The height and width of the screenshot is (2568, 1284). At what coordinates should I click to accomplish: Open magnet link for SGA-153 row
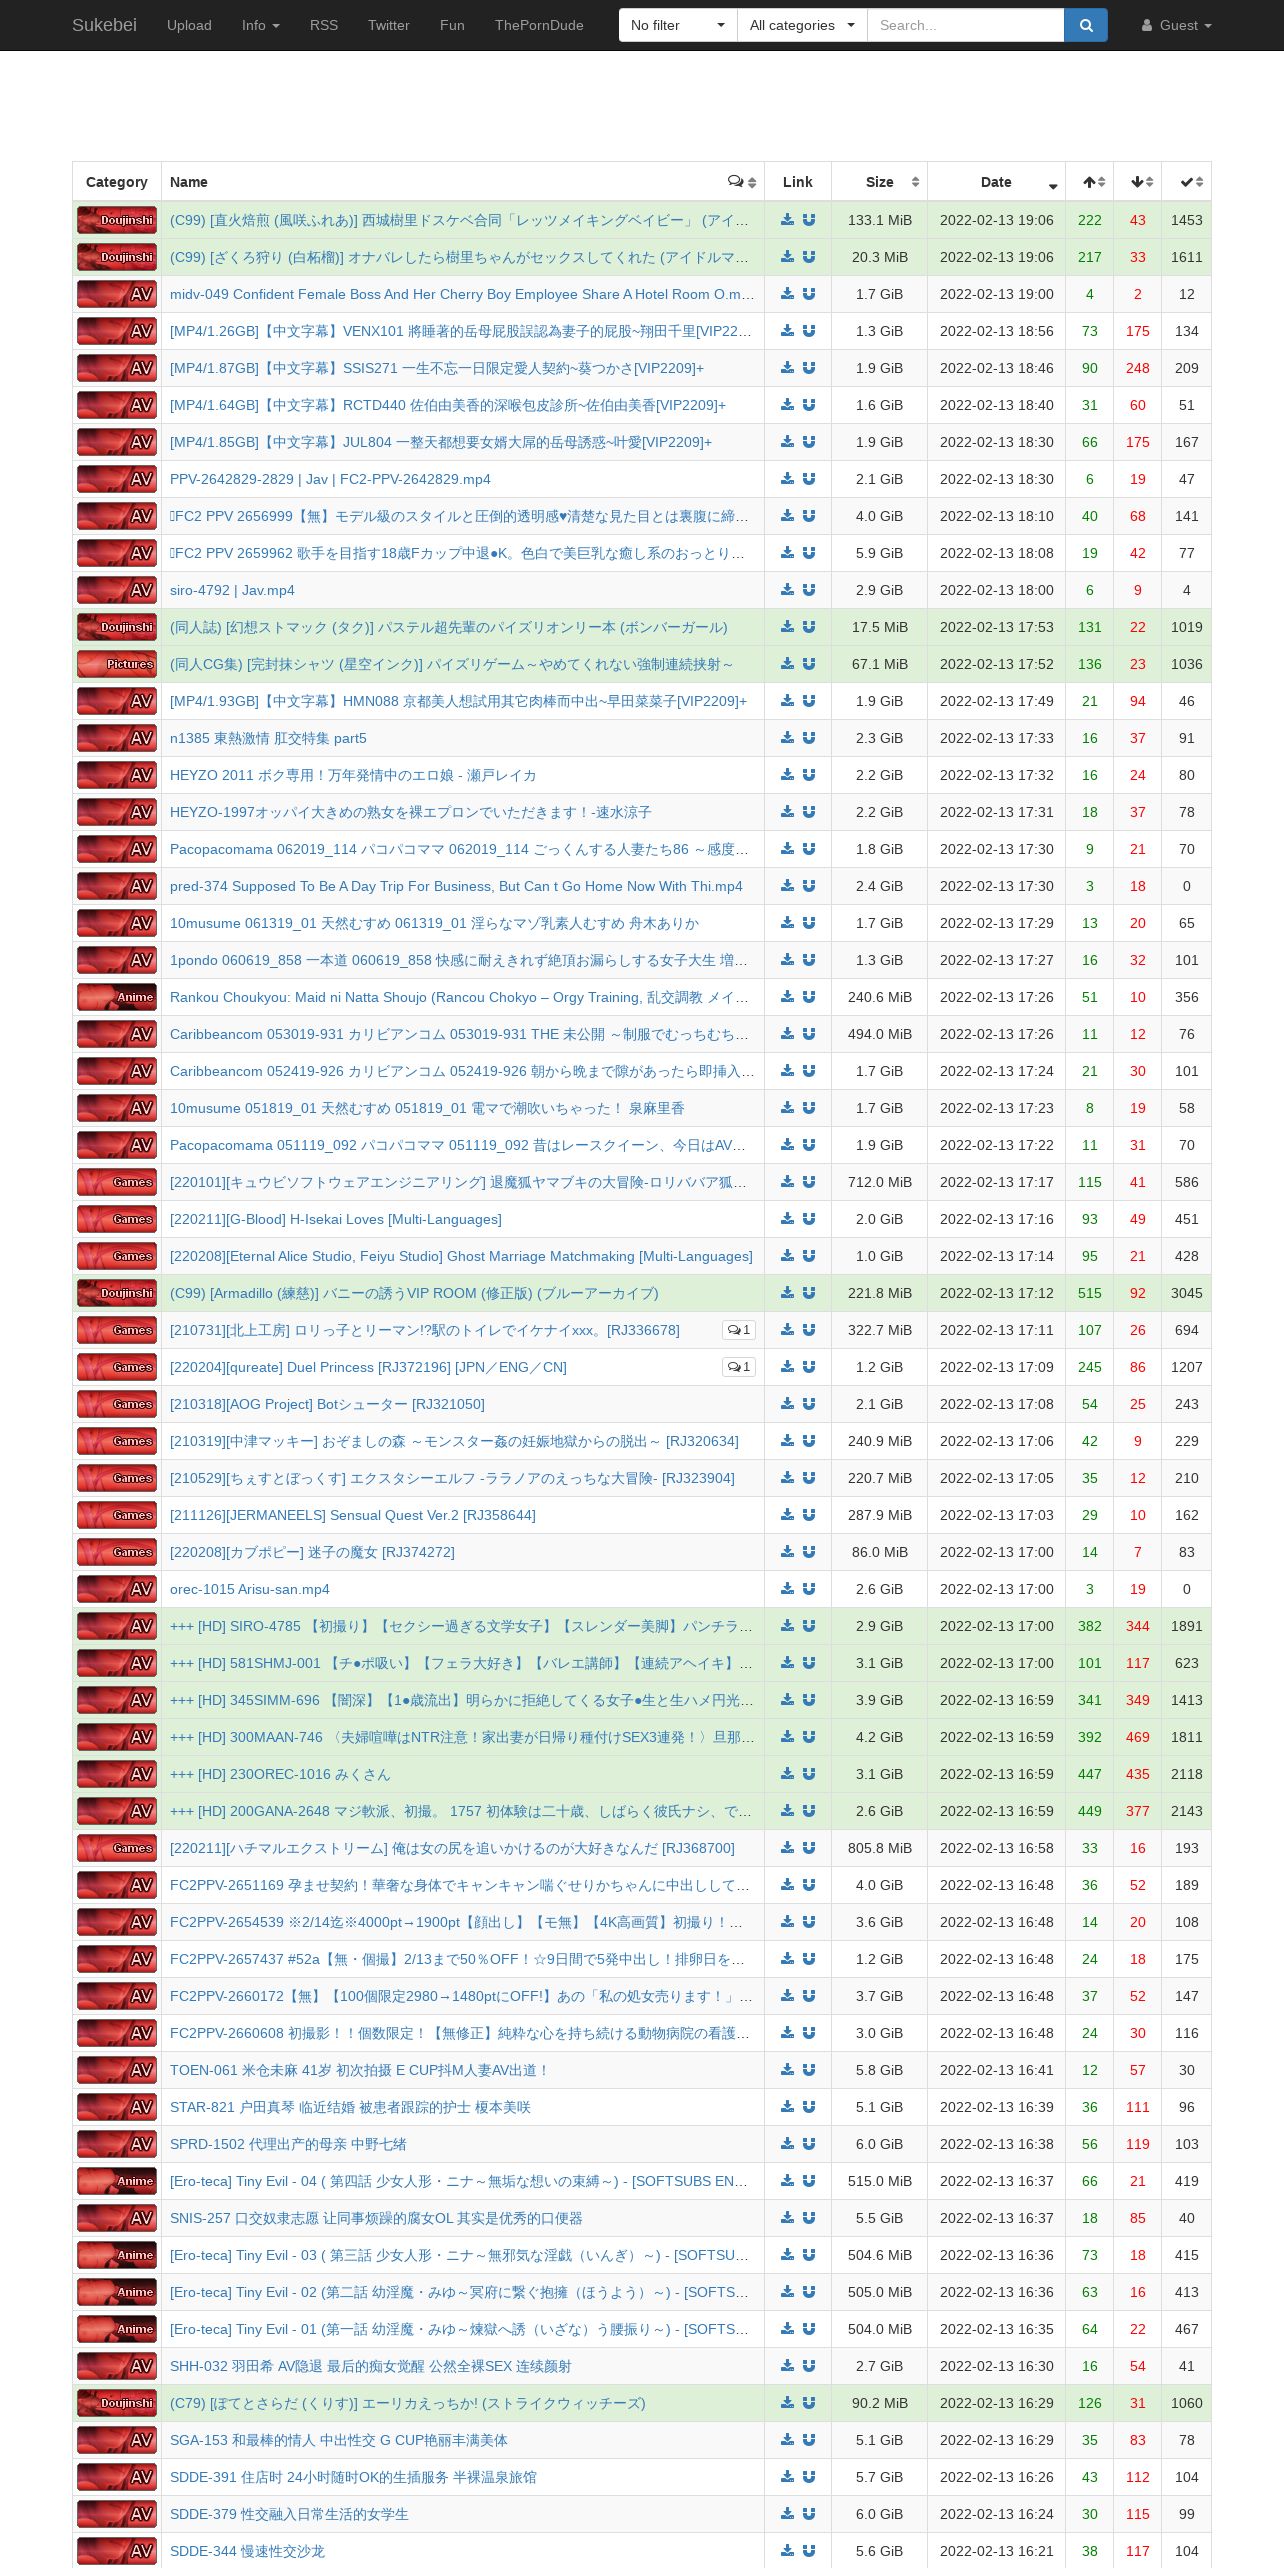pyautogui.click(x=809, y=2440)
